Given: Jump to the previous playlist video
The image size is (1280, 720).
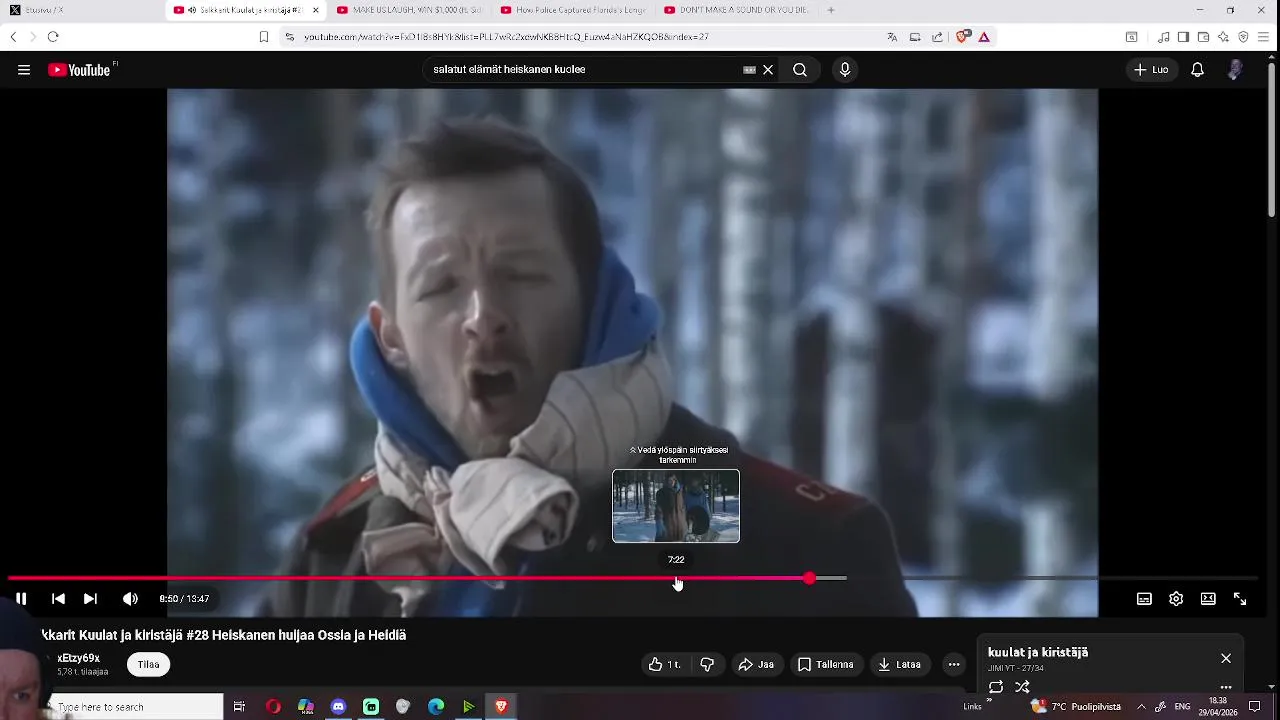Looking at the screenshot, I should 58,599.
